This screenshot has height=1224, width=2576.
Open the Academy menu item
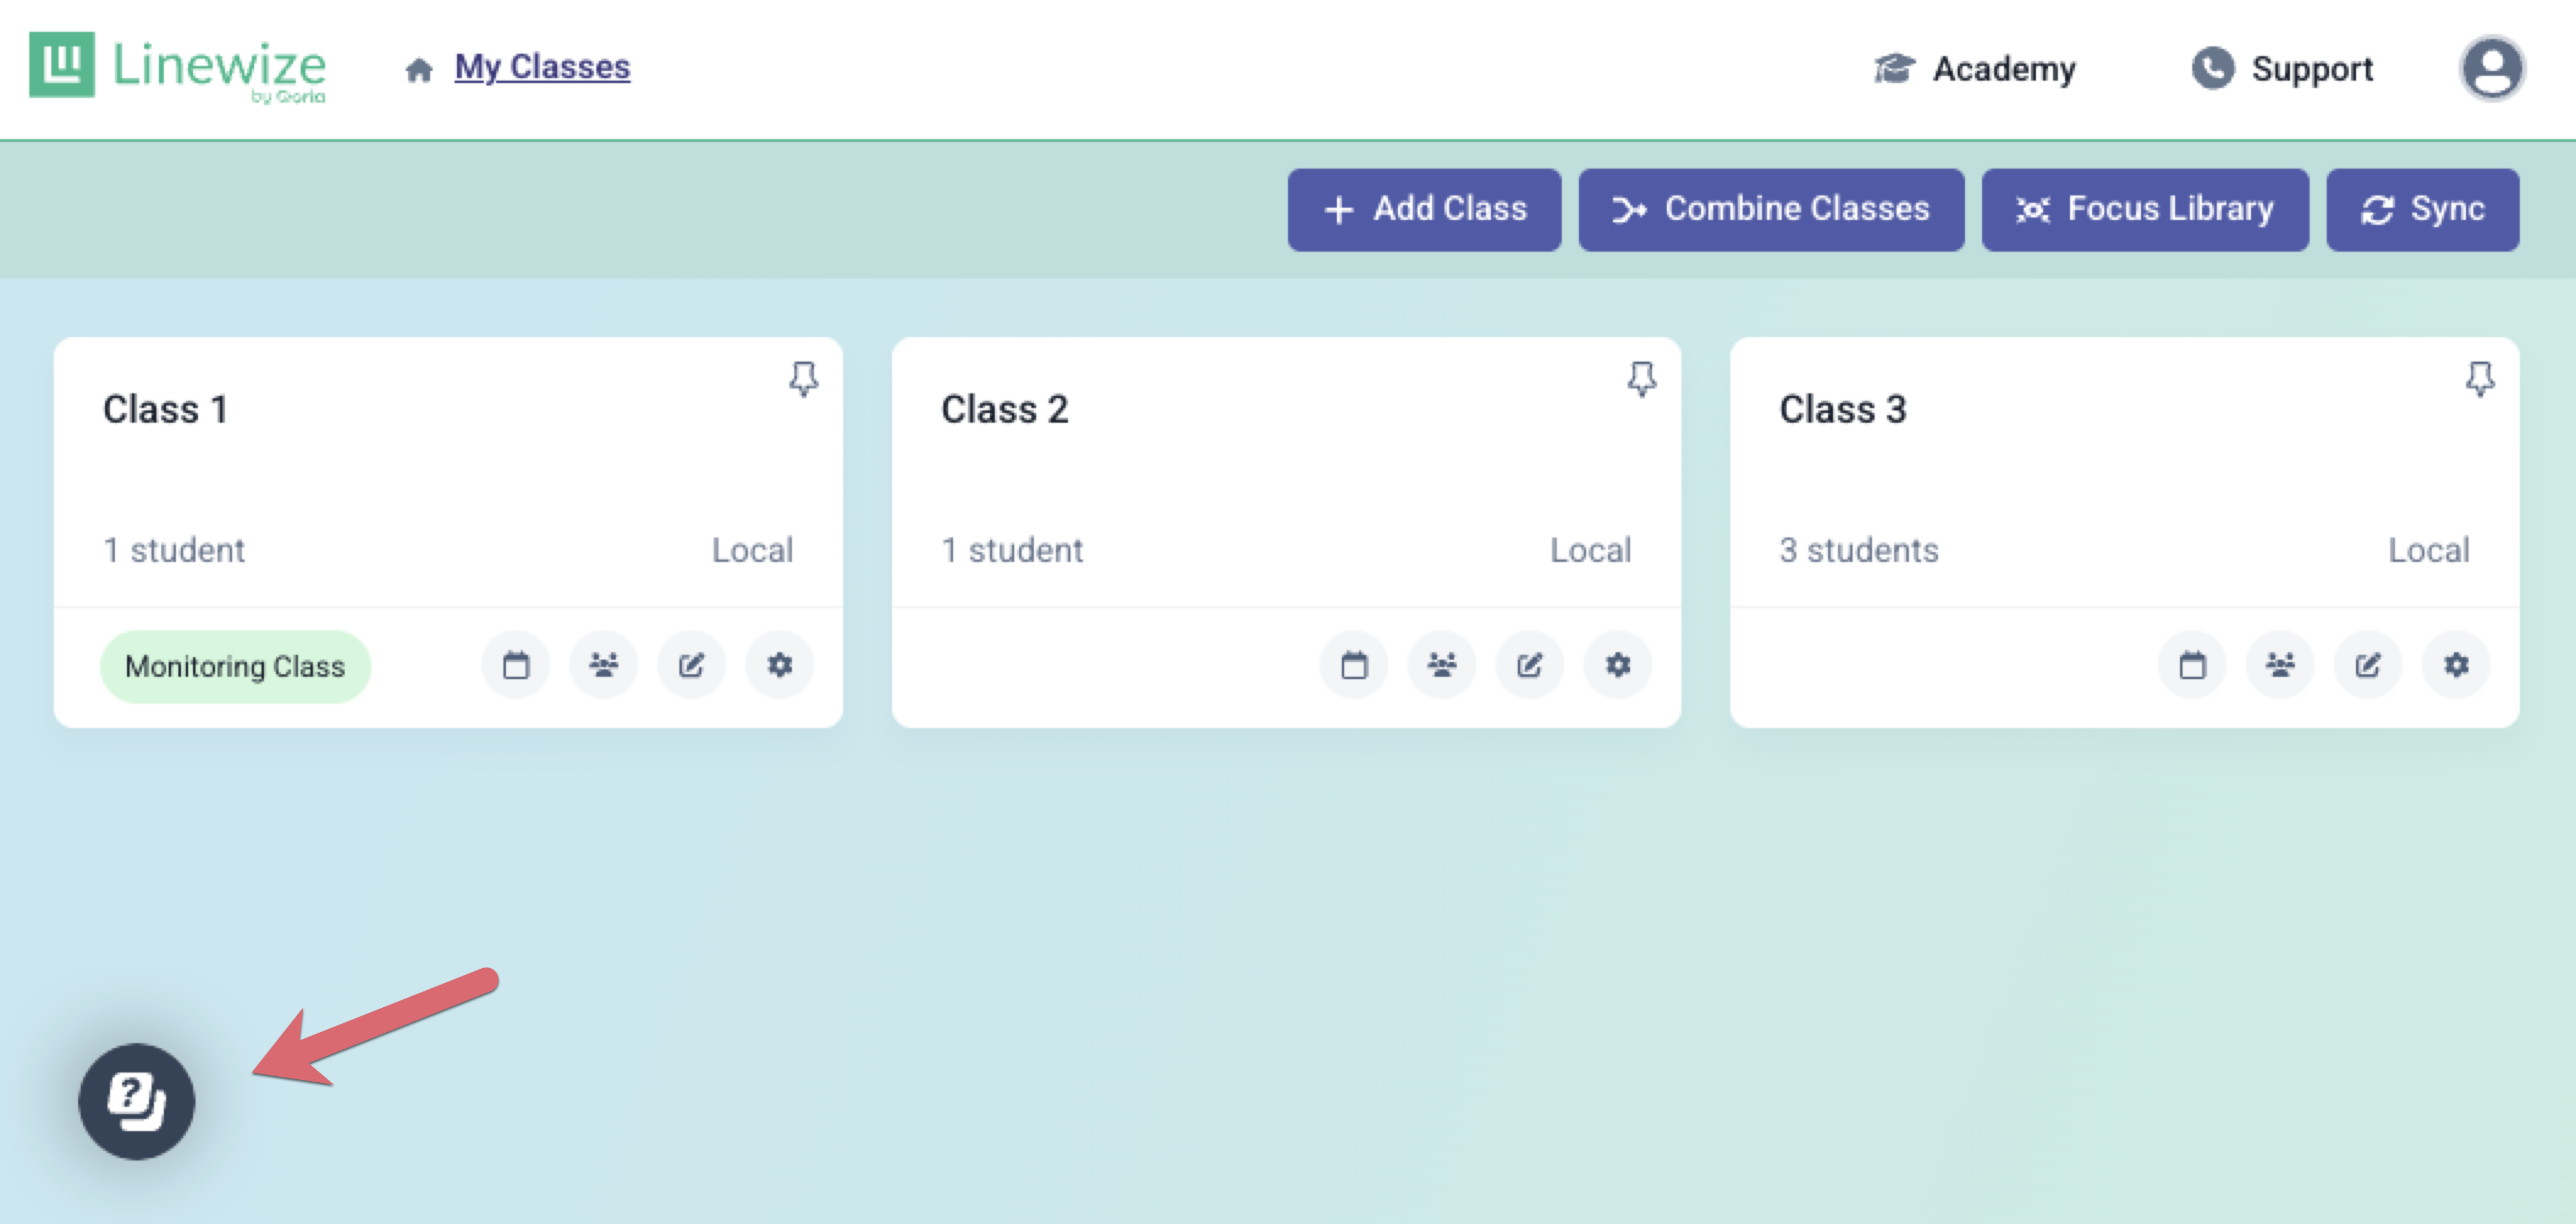pyautogui.click(x=1975, y=69)
